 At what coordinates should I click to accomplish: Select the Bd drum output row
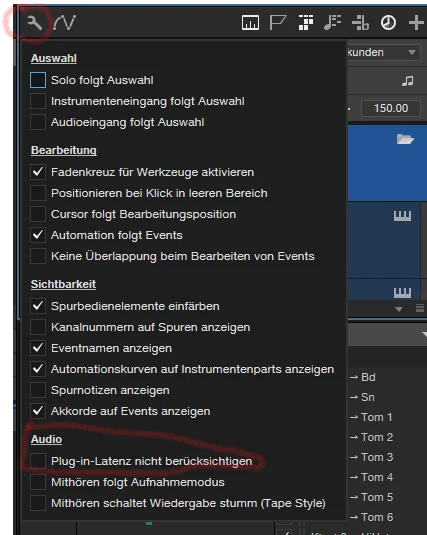click(x=362, y=377)
